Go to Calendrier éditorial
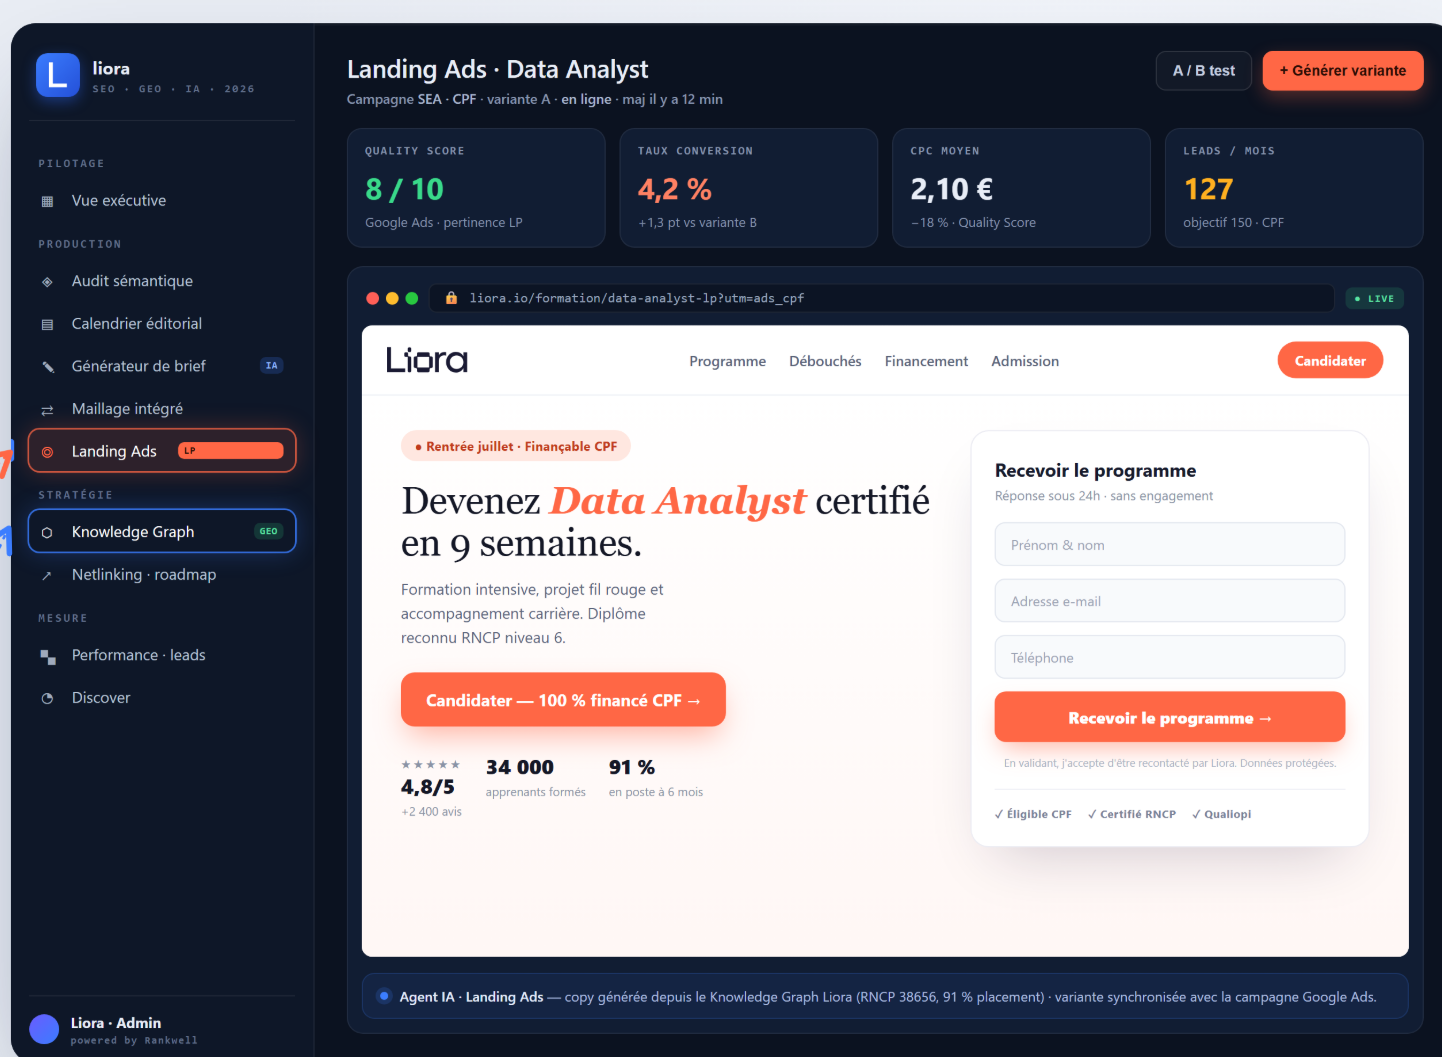 tap(162, 324)
